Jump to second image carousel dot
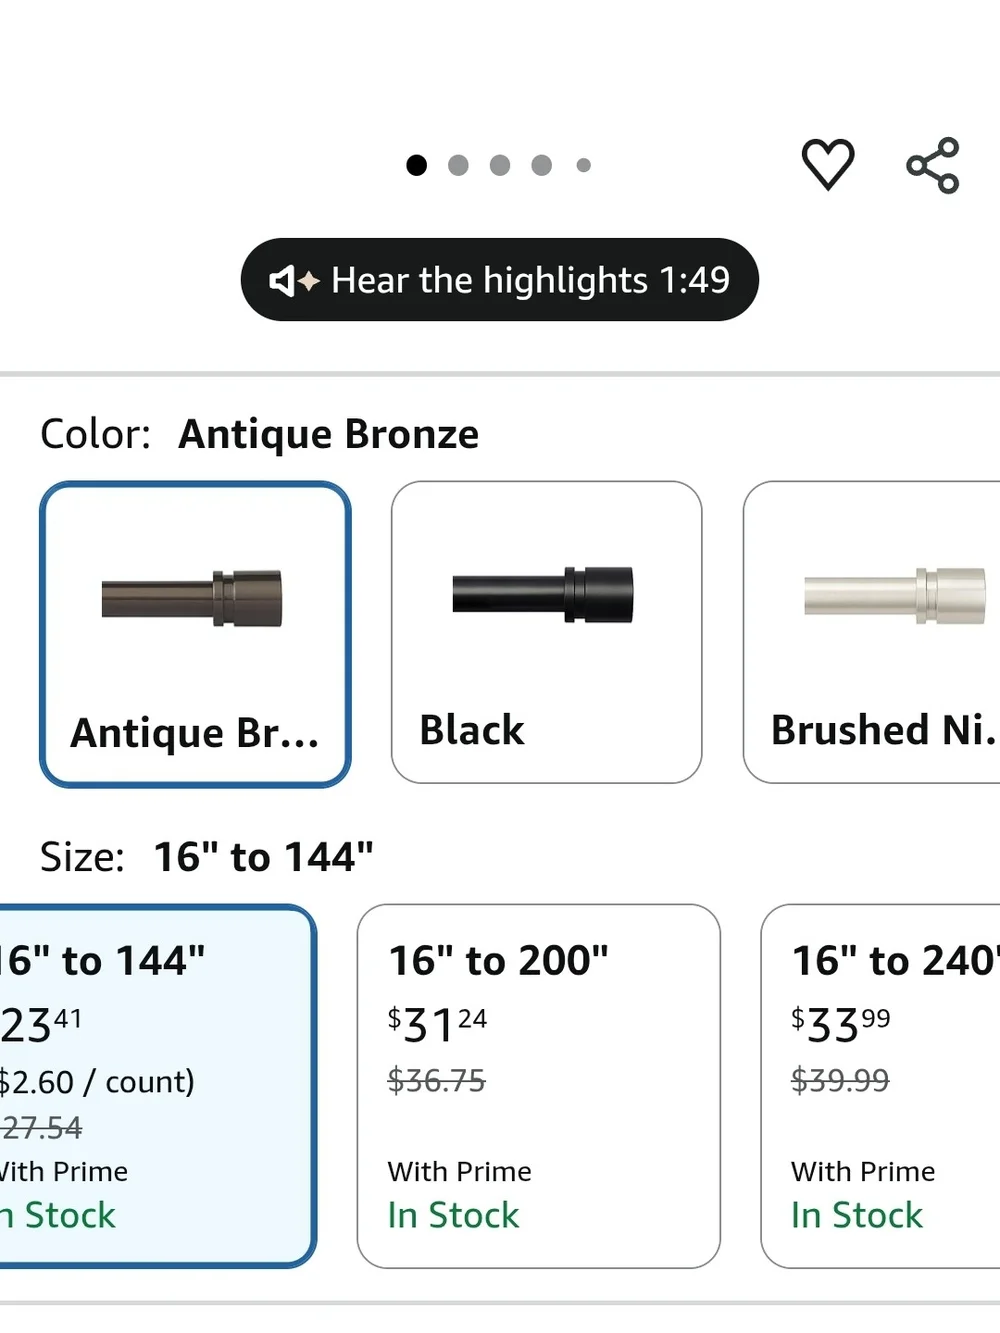Screen dimensions: 1000x1333 458,165
